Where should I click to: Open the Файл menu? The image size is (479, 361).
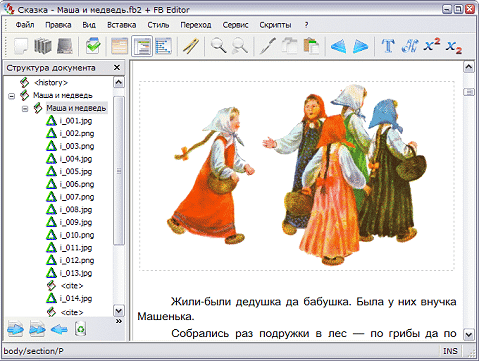click(x=25, y=25)
